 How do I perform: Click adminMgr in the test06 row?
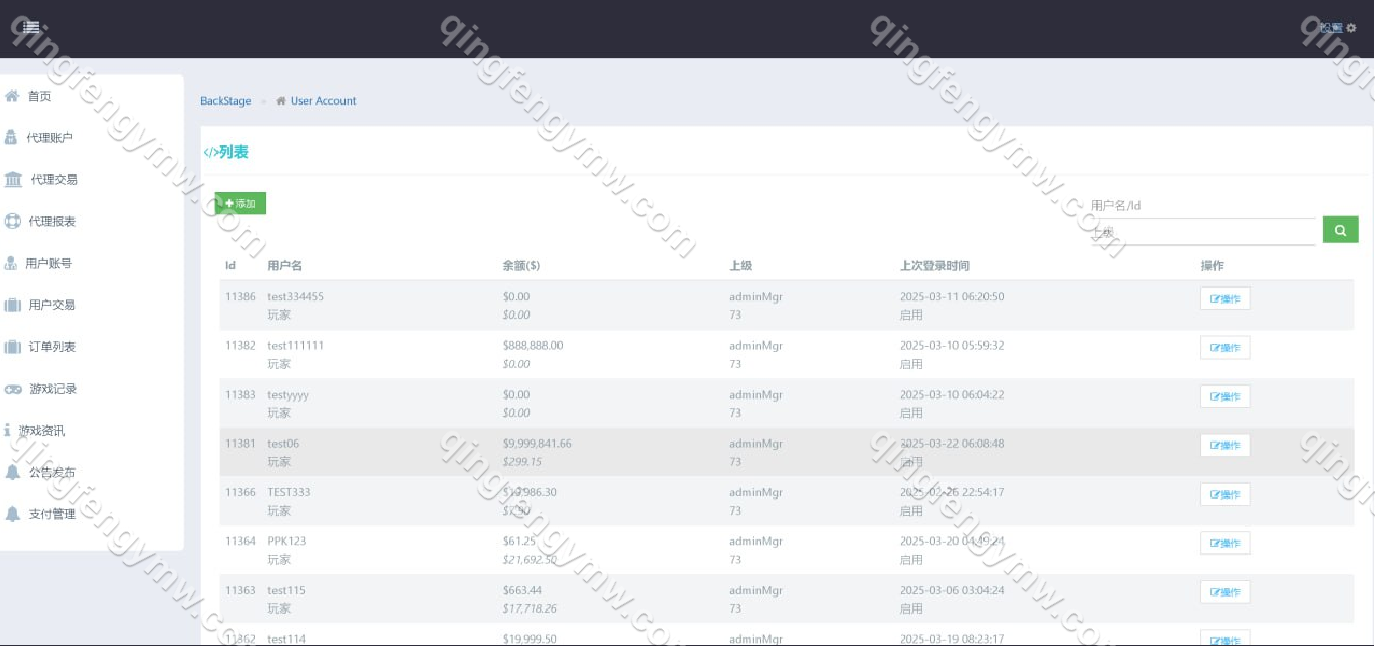(756, 444)
